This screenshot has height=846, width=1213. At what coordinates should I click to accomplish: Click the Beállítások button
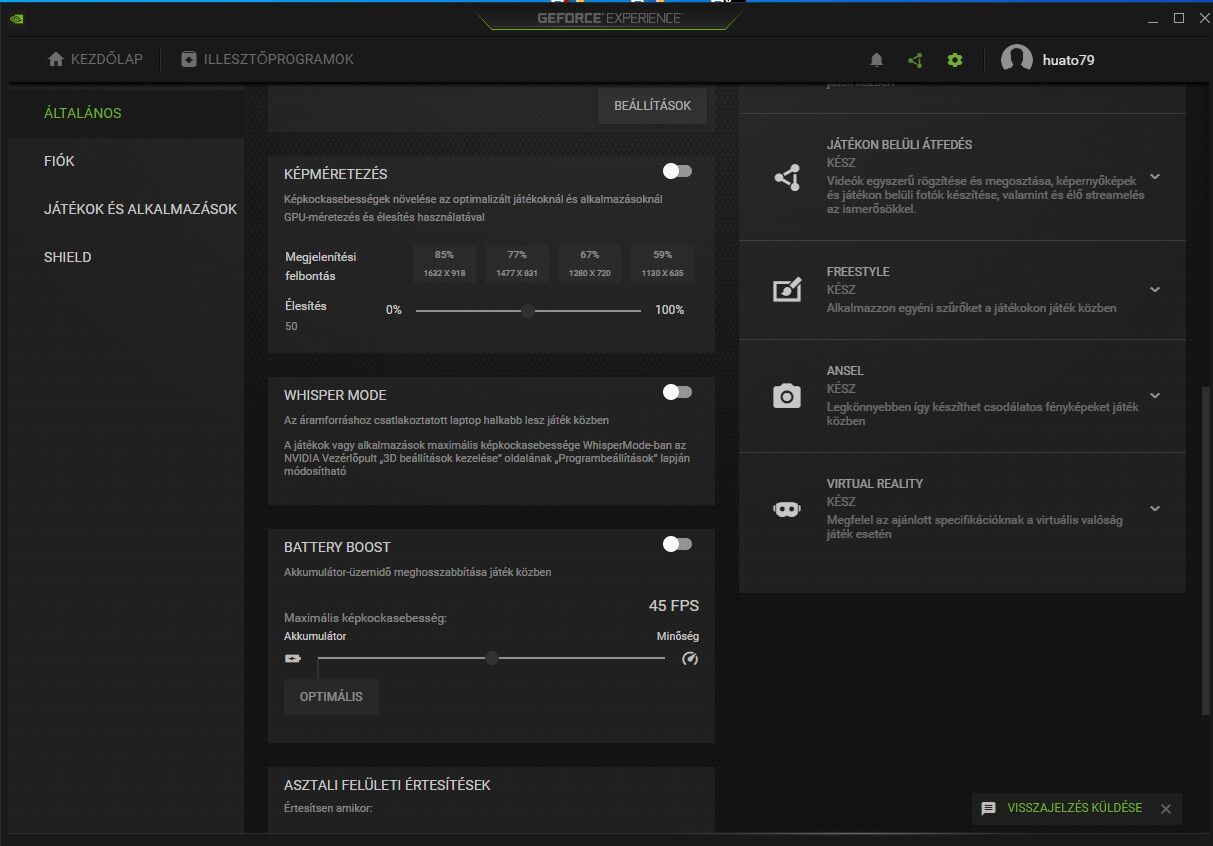(x=652, y=106)
